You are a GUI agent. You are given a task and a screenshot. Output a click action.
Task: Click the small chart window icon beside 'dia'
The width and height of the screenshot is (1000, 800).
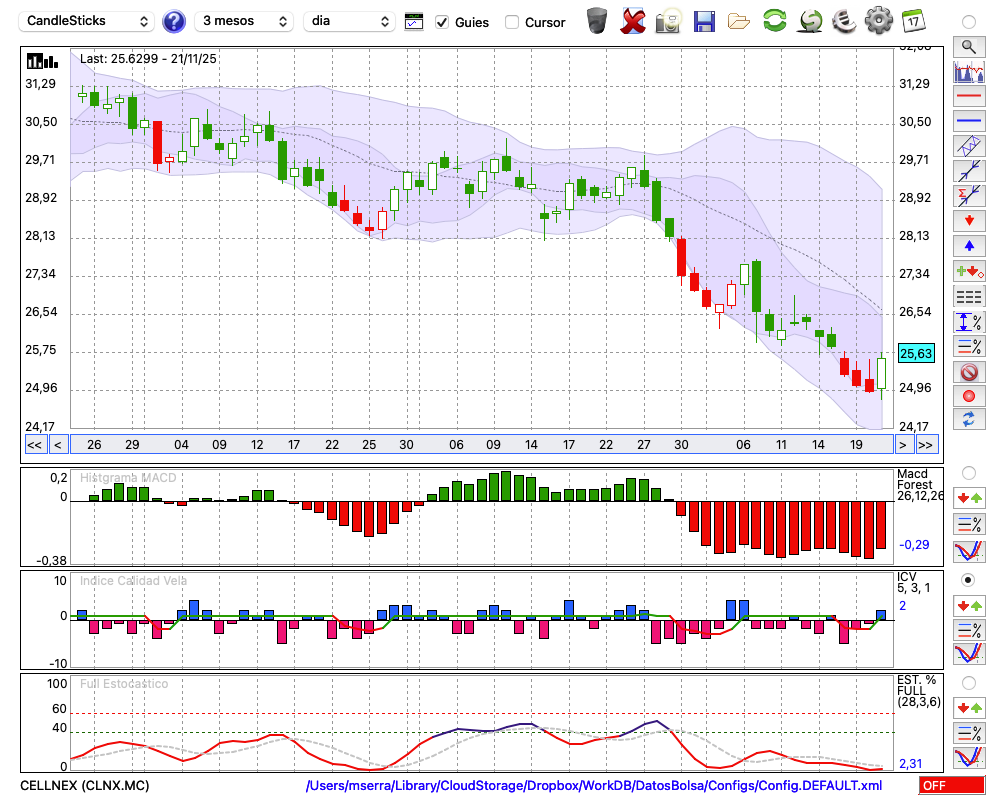click(414, 22)
